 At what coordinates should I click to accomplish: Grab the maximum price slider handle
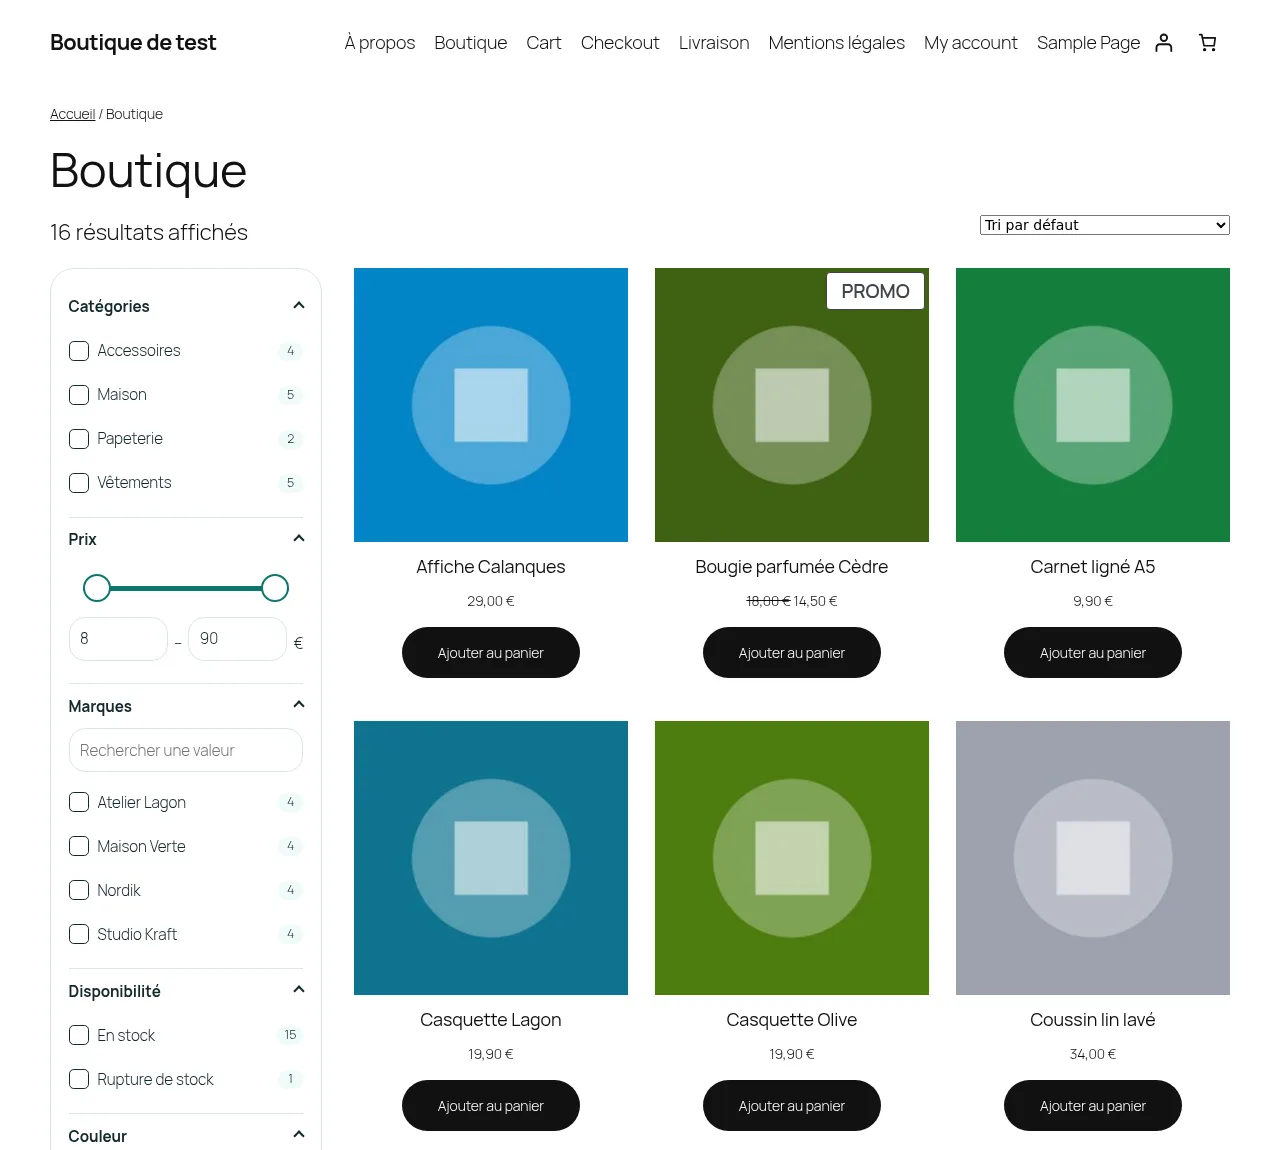pyautogui.click(x=275, y=588)
